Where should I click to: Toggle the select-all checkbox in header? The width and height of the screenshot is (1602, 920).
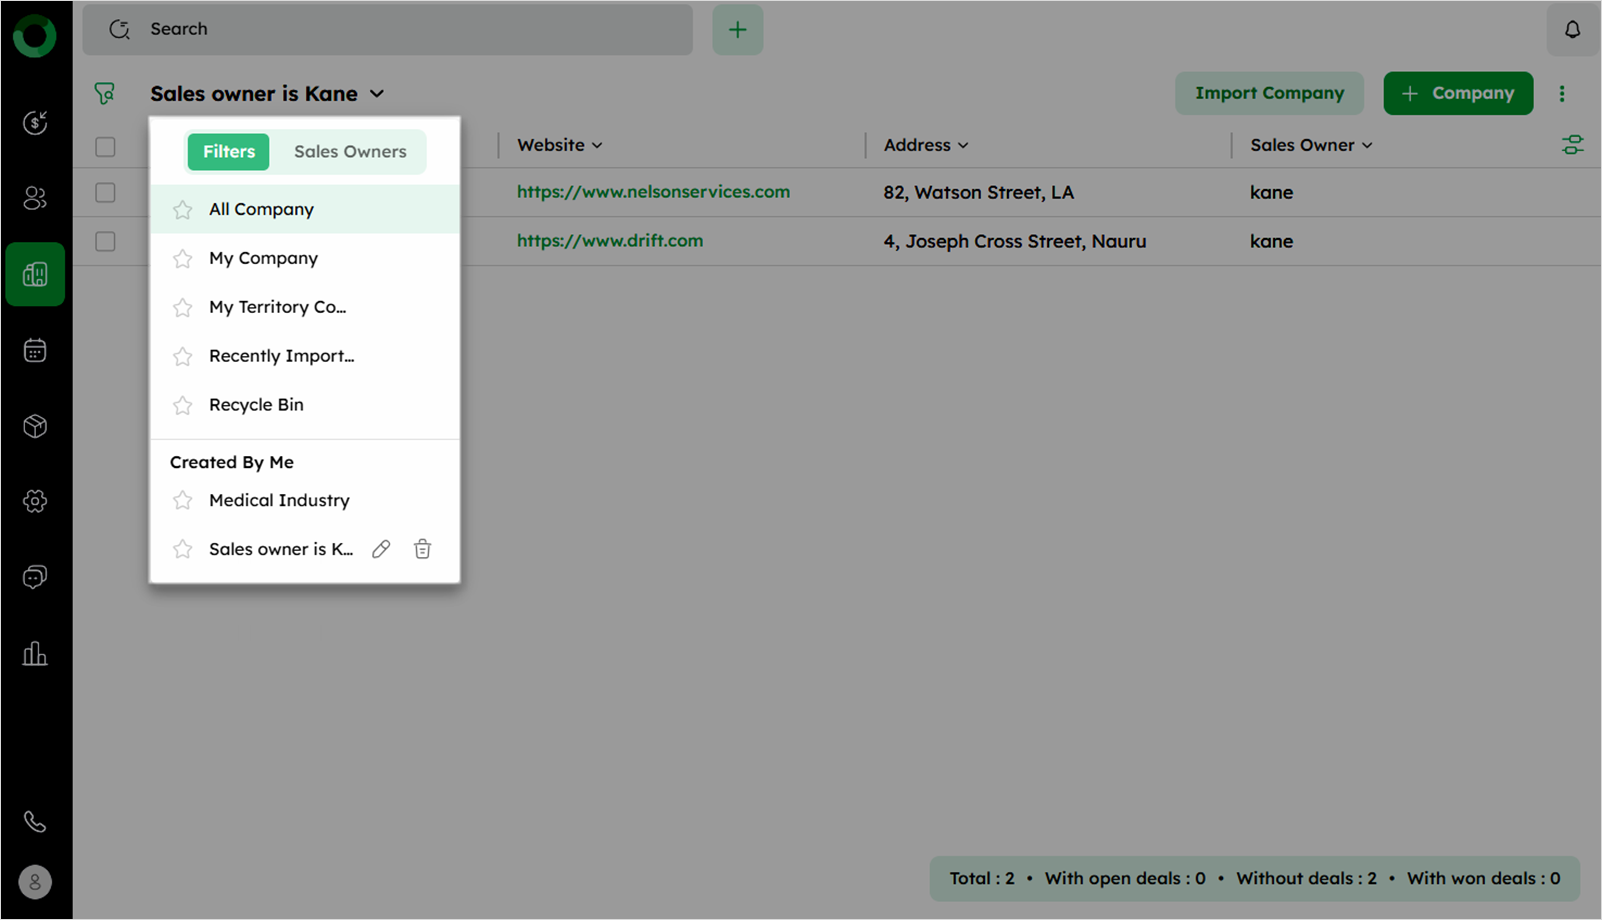tap(105, 147)
